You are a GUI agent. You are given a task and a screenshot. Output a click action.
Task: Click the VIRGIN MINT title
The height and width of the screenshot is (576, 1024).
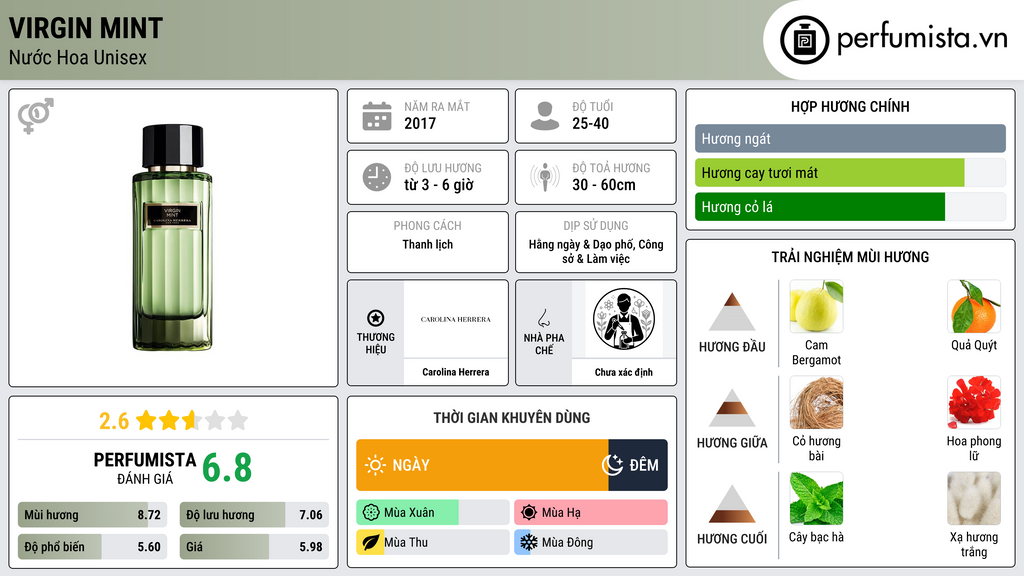[86, 28]
